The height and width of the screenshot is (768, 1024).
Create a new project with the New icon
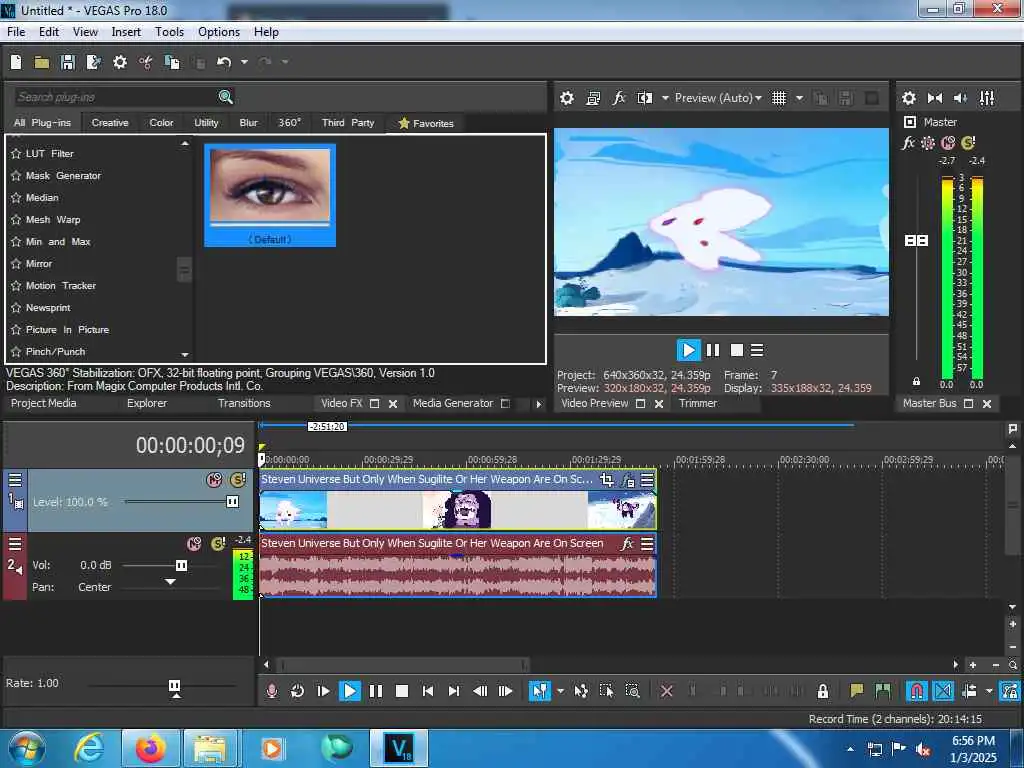(x=16, y=62)
